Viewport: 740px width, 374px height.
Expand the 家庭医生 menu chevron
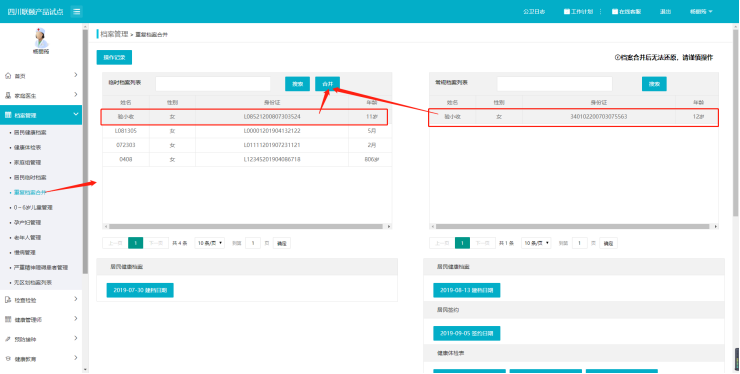76,95
